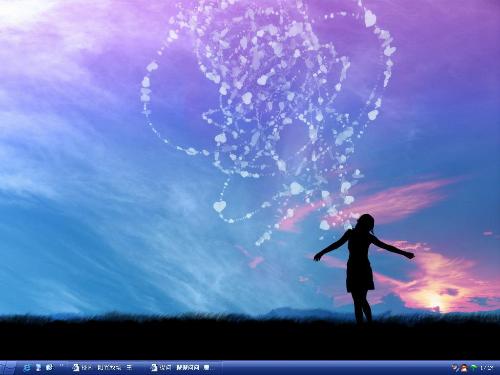The height and width of the screenshot is (375, 500).
Task: Click the dark grass field on desktop
Action: pyautogui.click(x=250, y=337)
